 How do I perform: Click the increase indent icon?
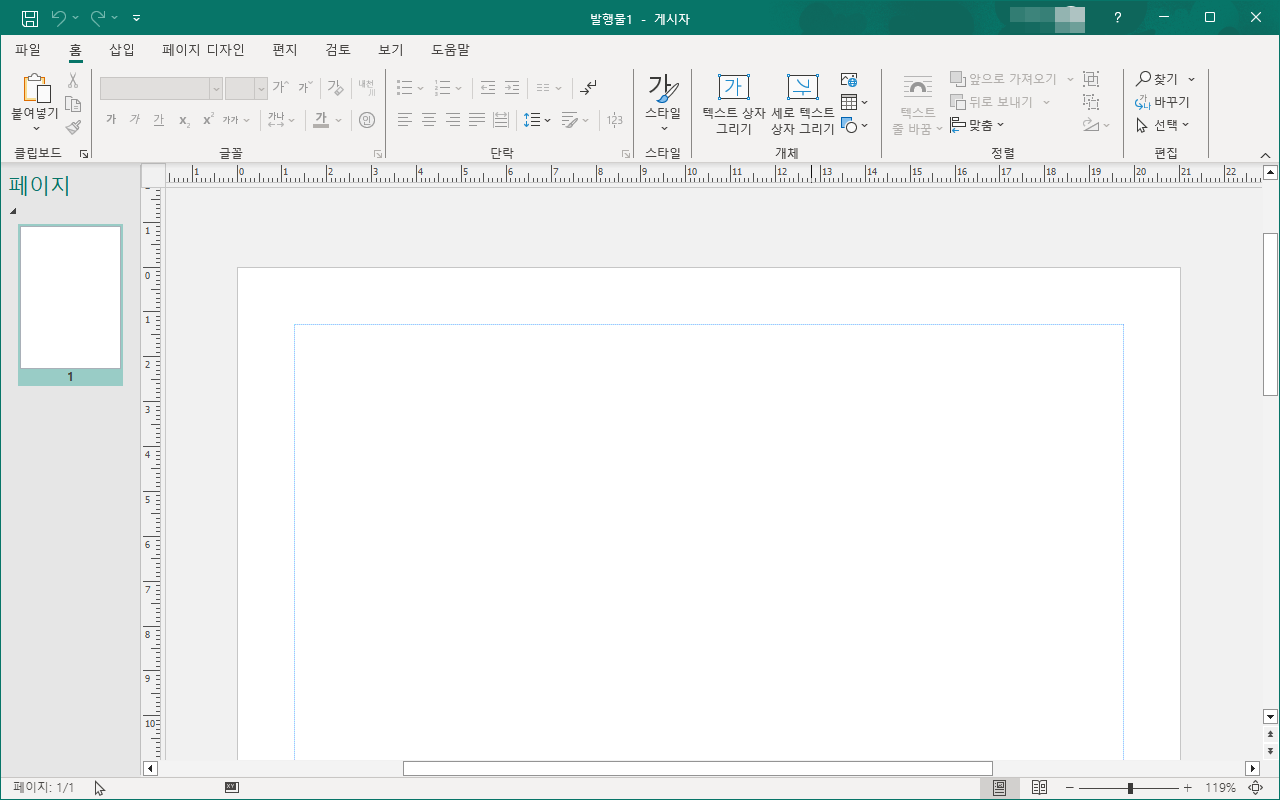[x=512, y=87]
